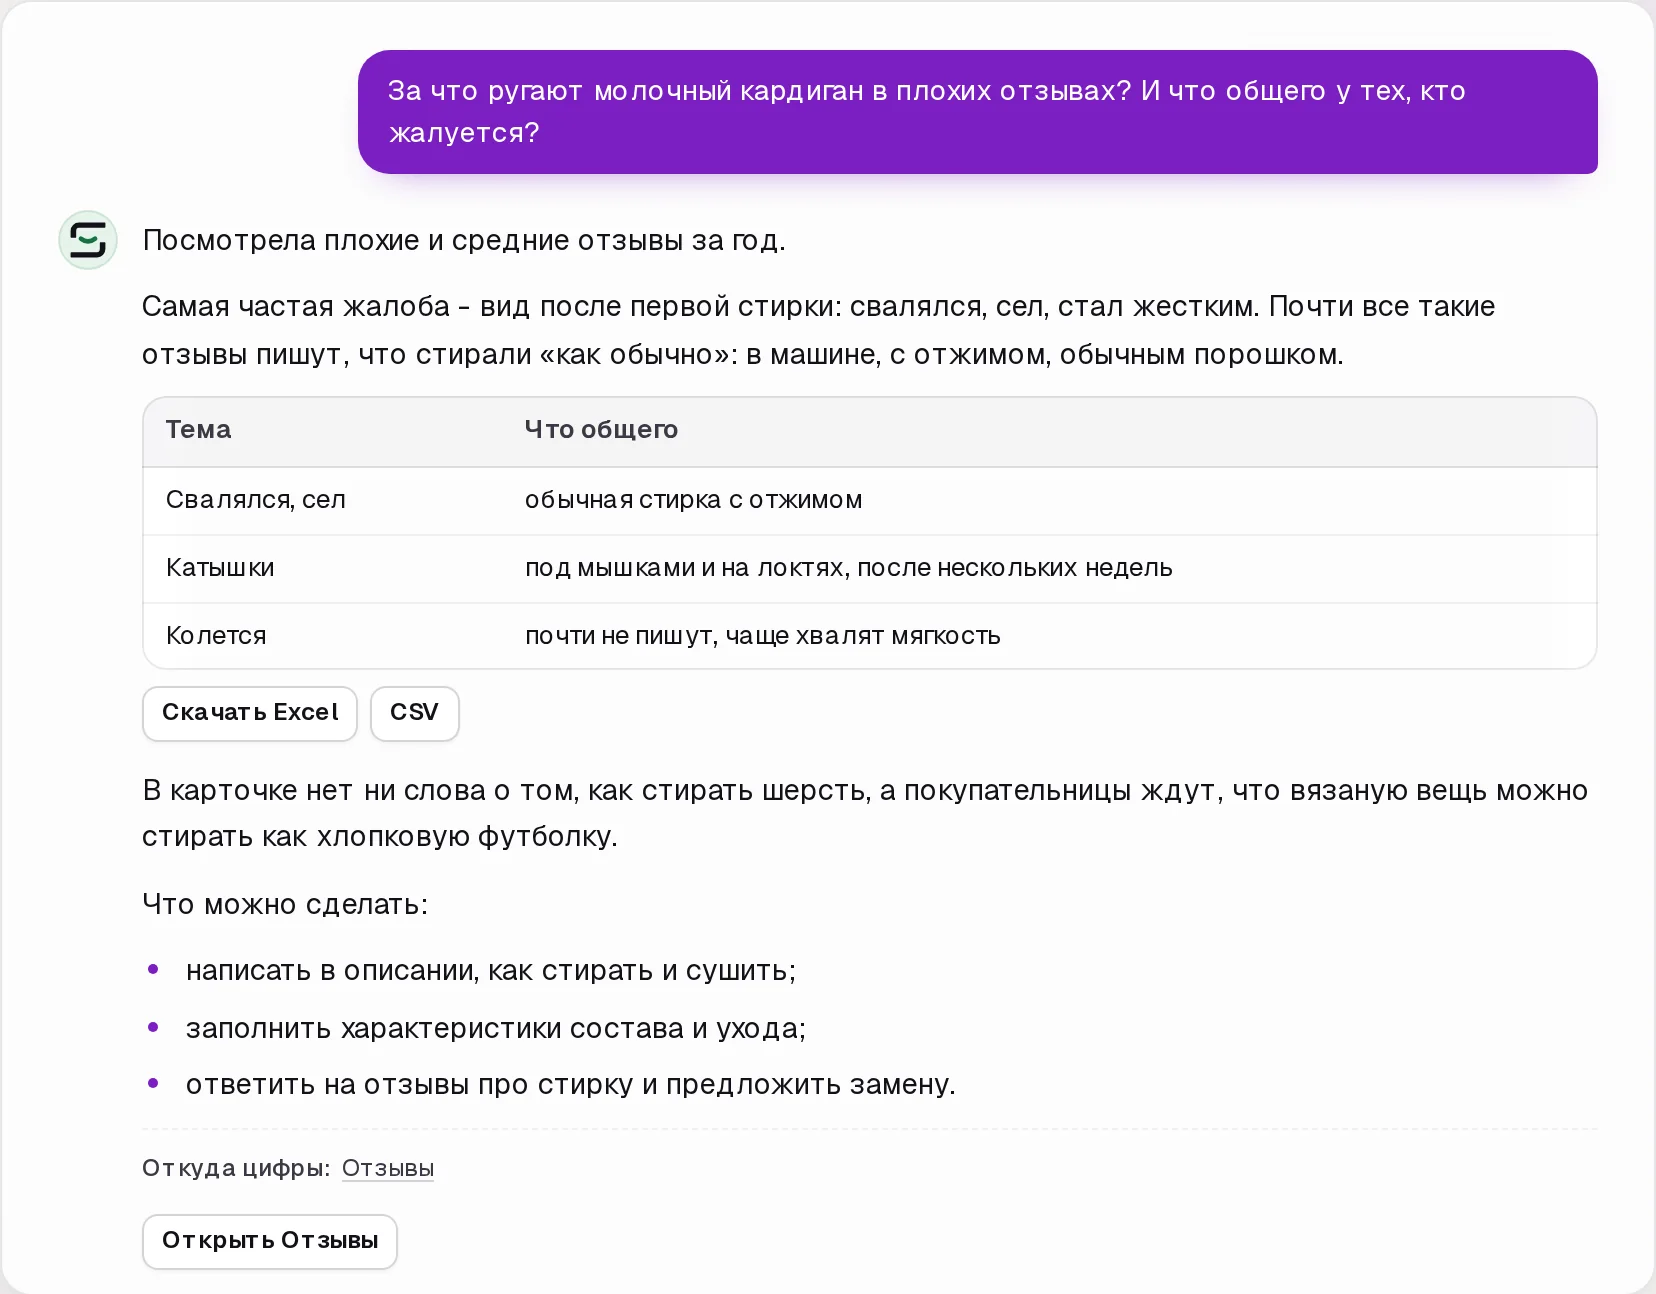Click the Тема column header
This screenshot has height=1294, width=1656.
[198, 430]
